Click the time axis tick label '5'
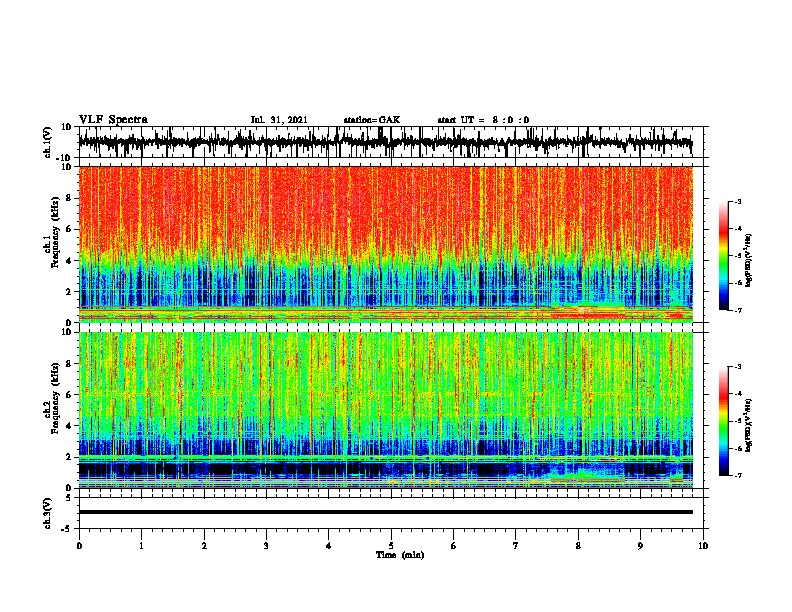This screenshot has width=792, height=612. point(391,546)
